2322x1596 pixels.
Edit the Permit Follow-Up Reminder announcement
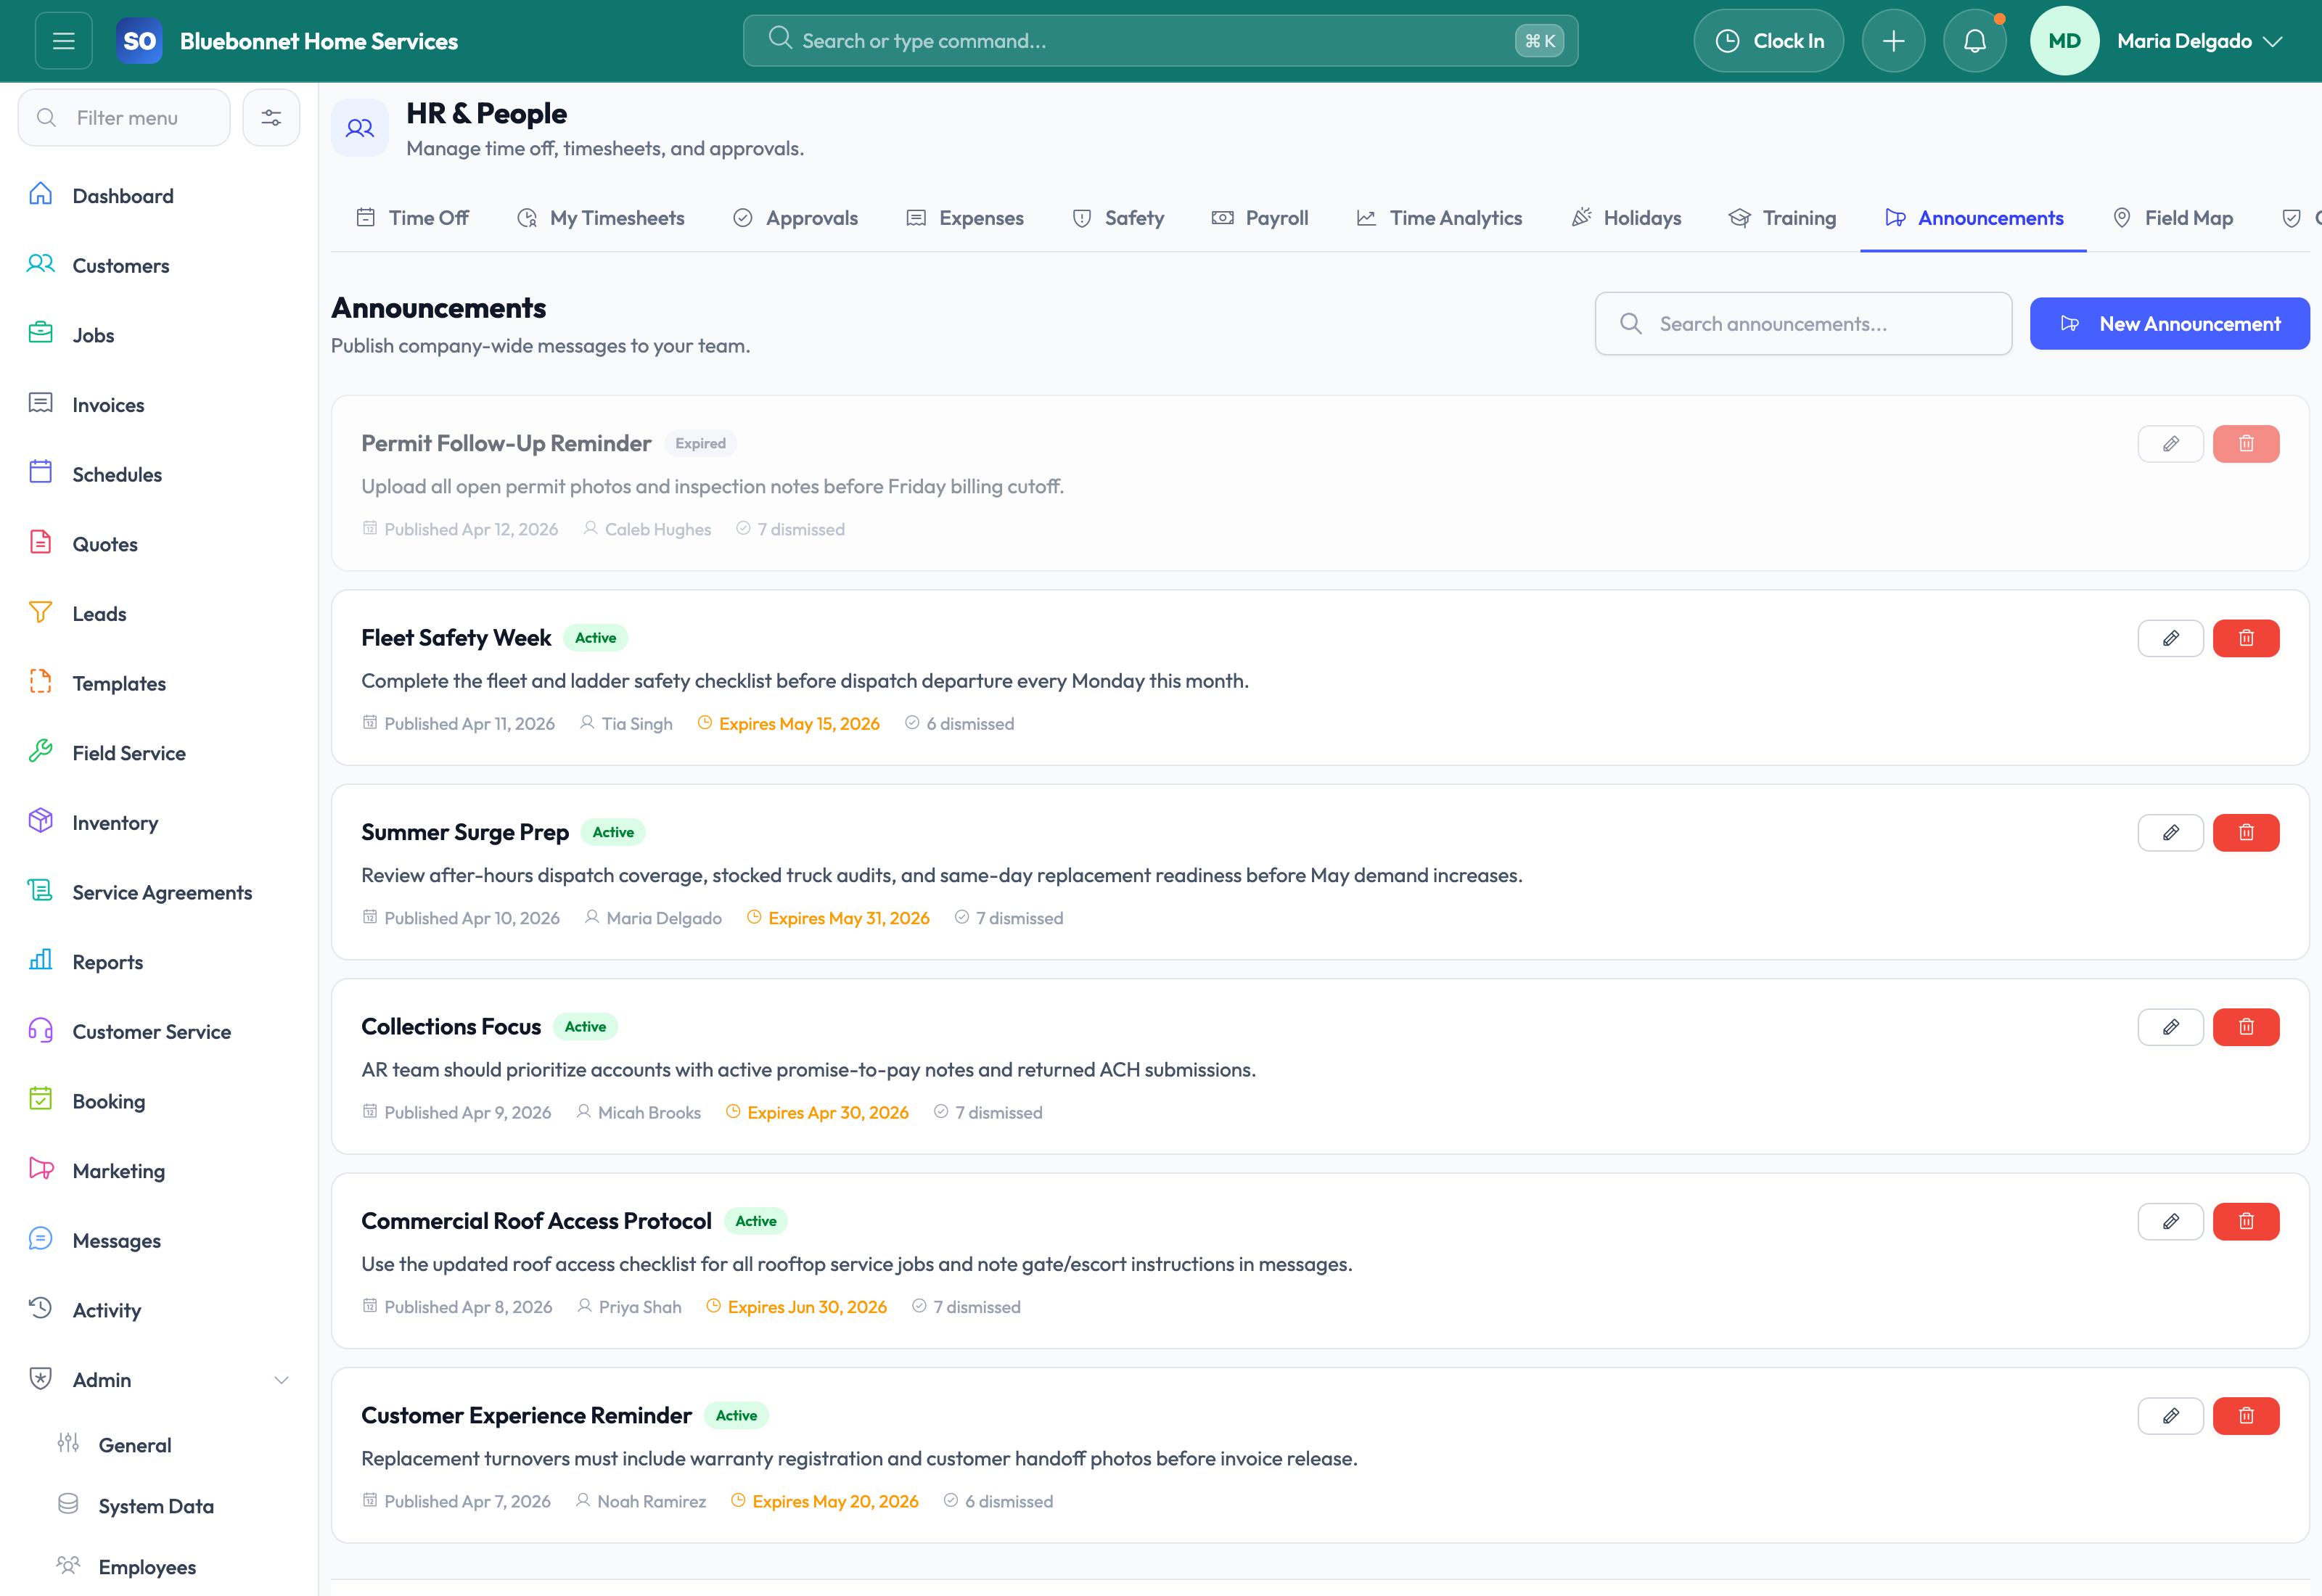click(2170, 444)
